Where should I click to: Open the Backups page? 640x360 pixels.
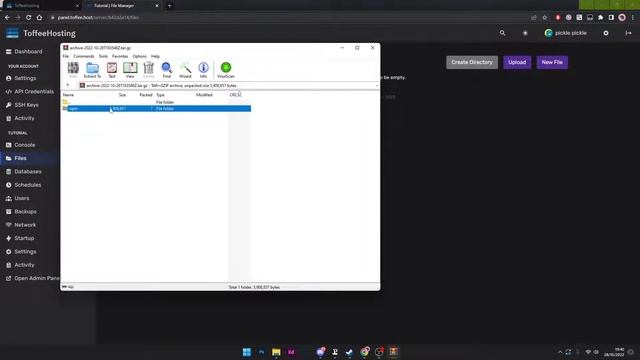coord(22,212)
